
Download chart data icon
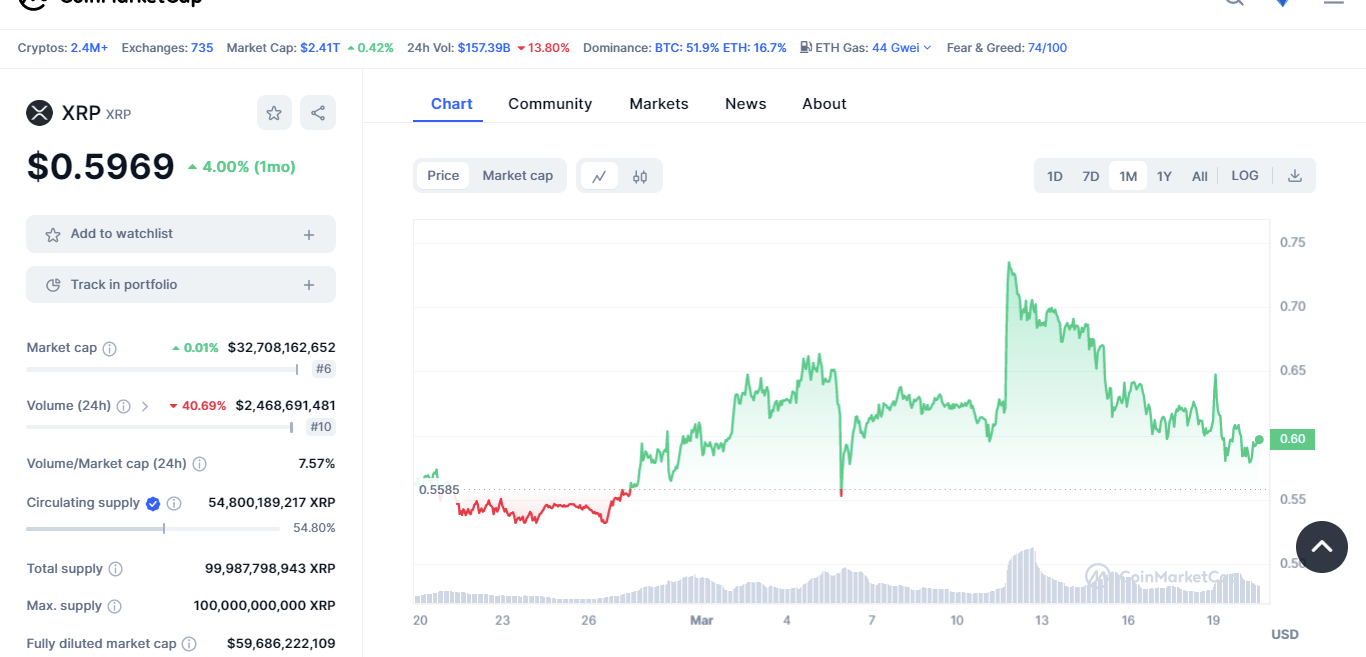(x=1295, y=176)
